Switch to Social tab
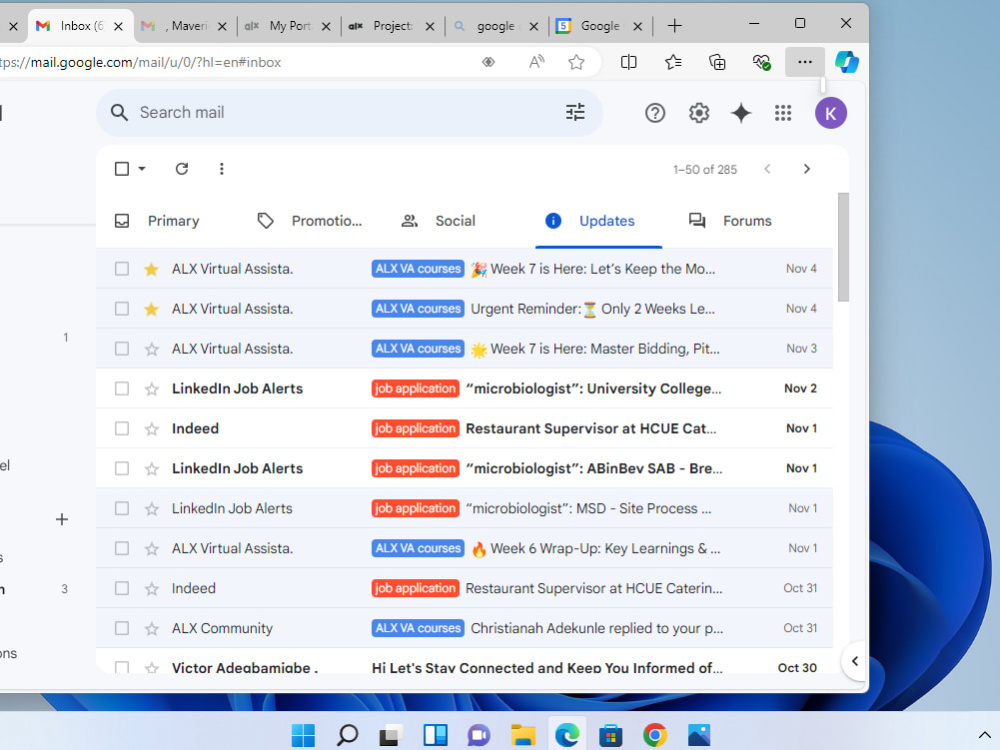 tap(439, 221)
